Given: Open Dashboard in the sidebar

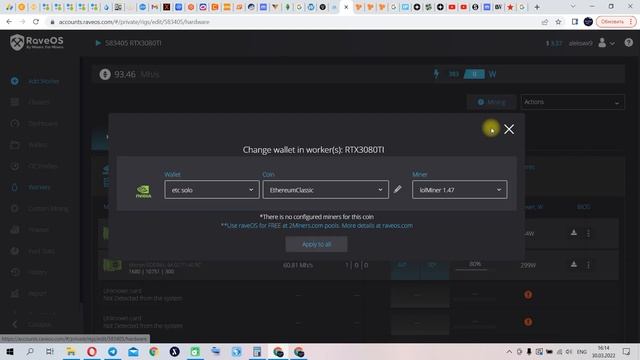Looking at the screenshot, I should click(x=35, y=123).
